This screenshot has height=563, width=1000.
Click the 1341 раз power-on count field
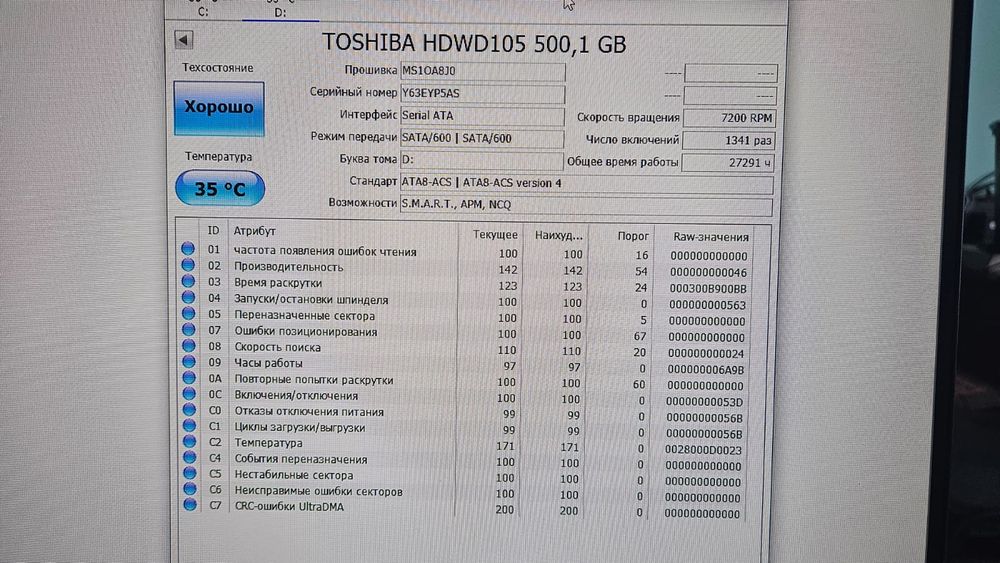[729, 140]
